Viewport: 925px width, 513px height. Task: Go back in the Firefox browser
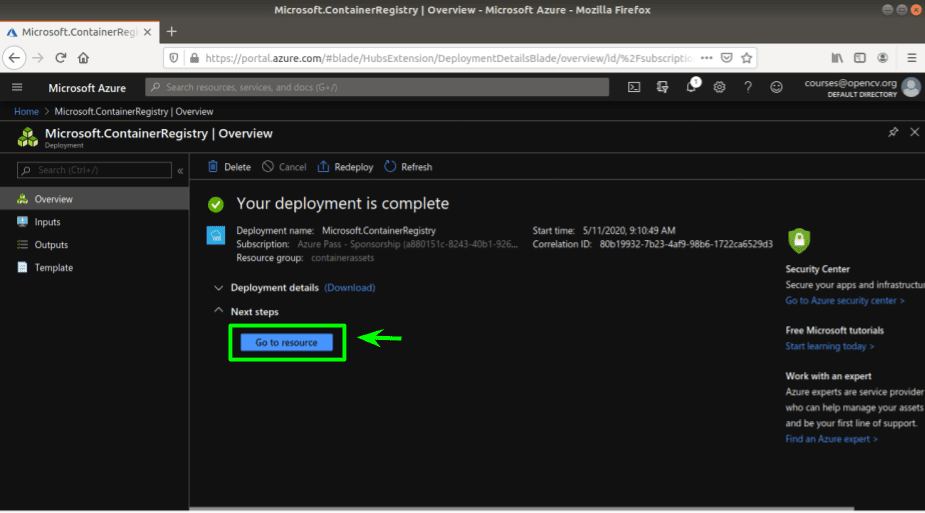[x=15, y=58]
